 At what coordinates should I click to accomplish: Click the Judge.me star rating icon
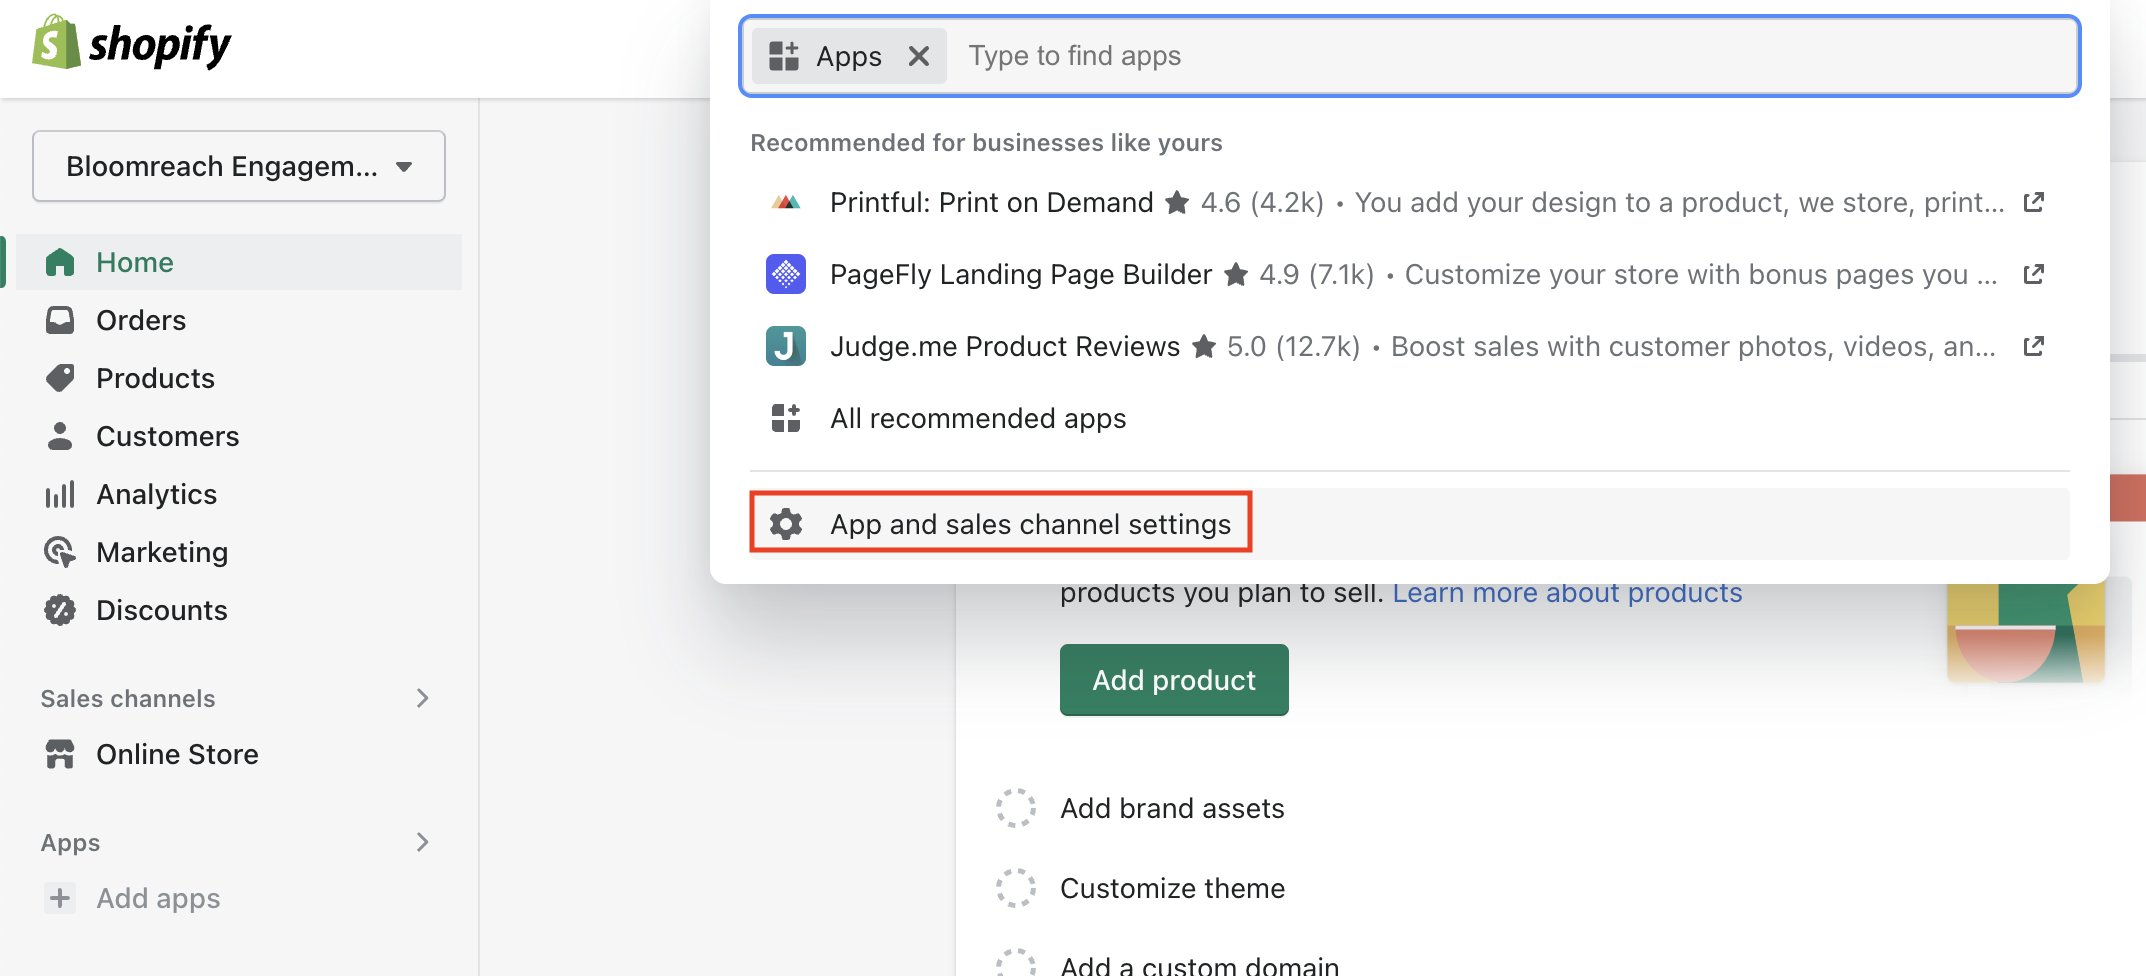[x=1205, y=346]
